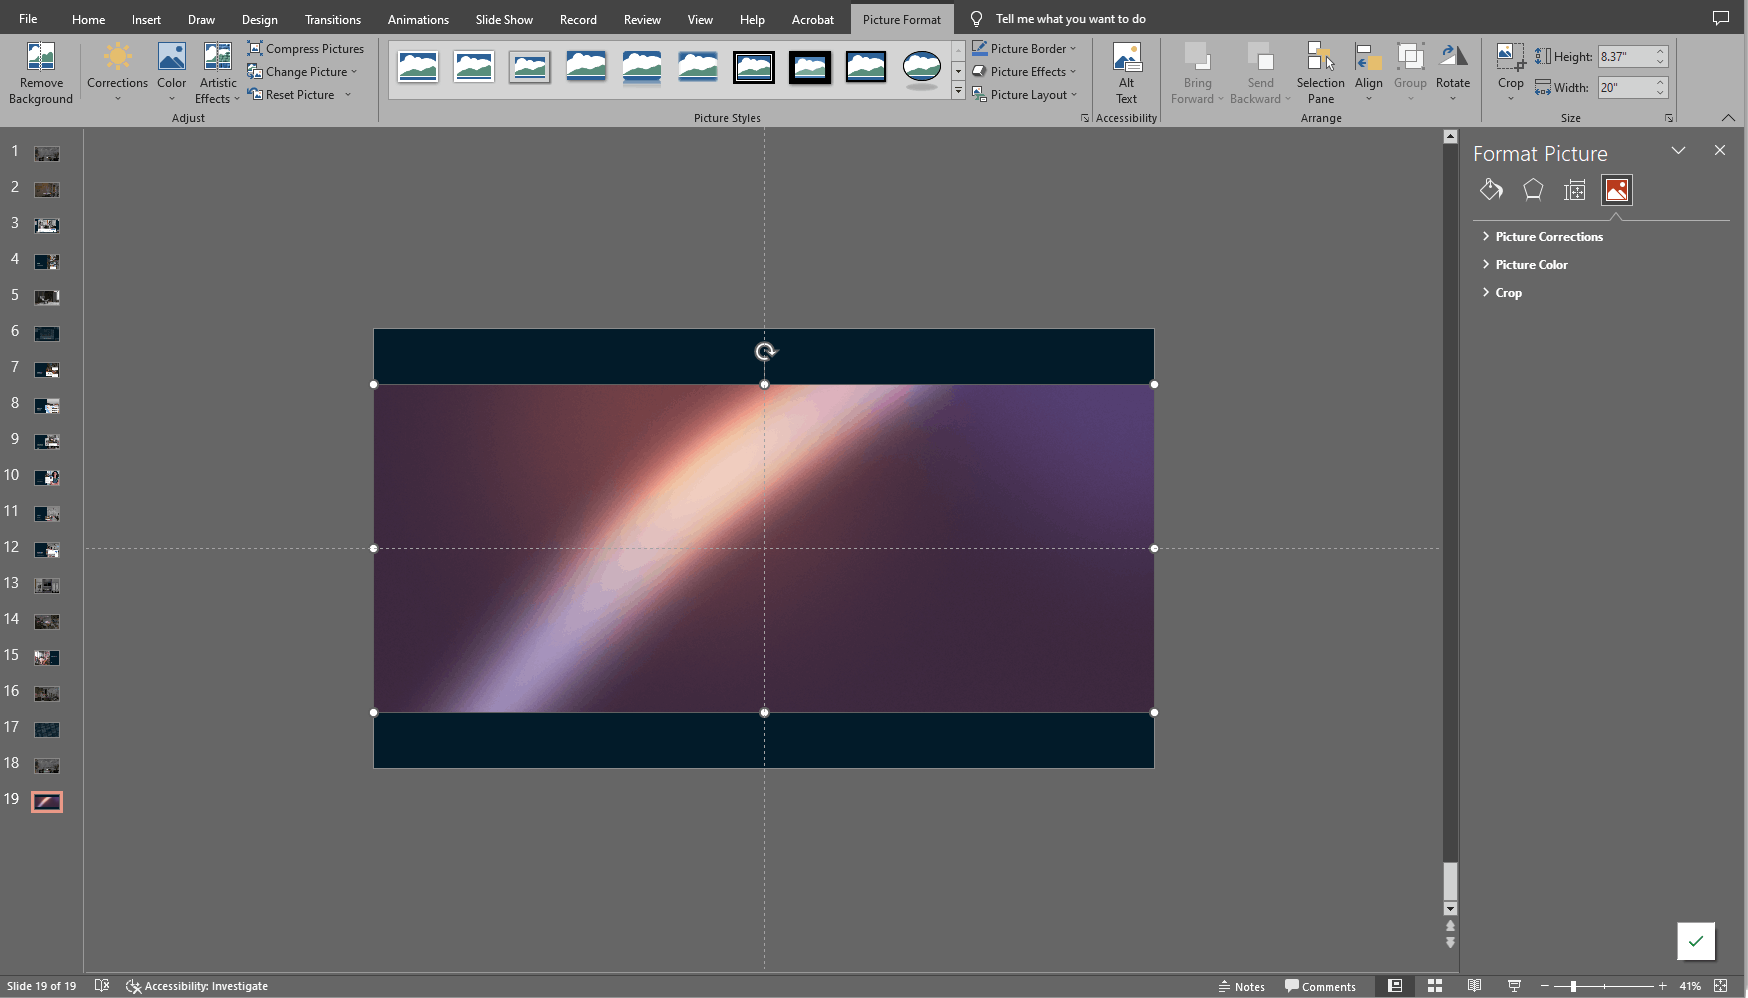This screenshot has height=998, width=1748.
Task: Click Compress Pictures
Action: coord(306,48)
